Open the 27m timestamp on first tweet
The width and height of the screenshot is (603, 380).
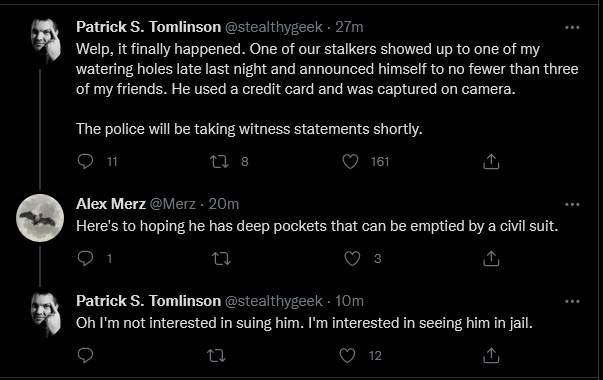coord(349,27)
